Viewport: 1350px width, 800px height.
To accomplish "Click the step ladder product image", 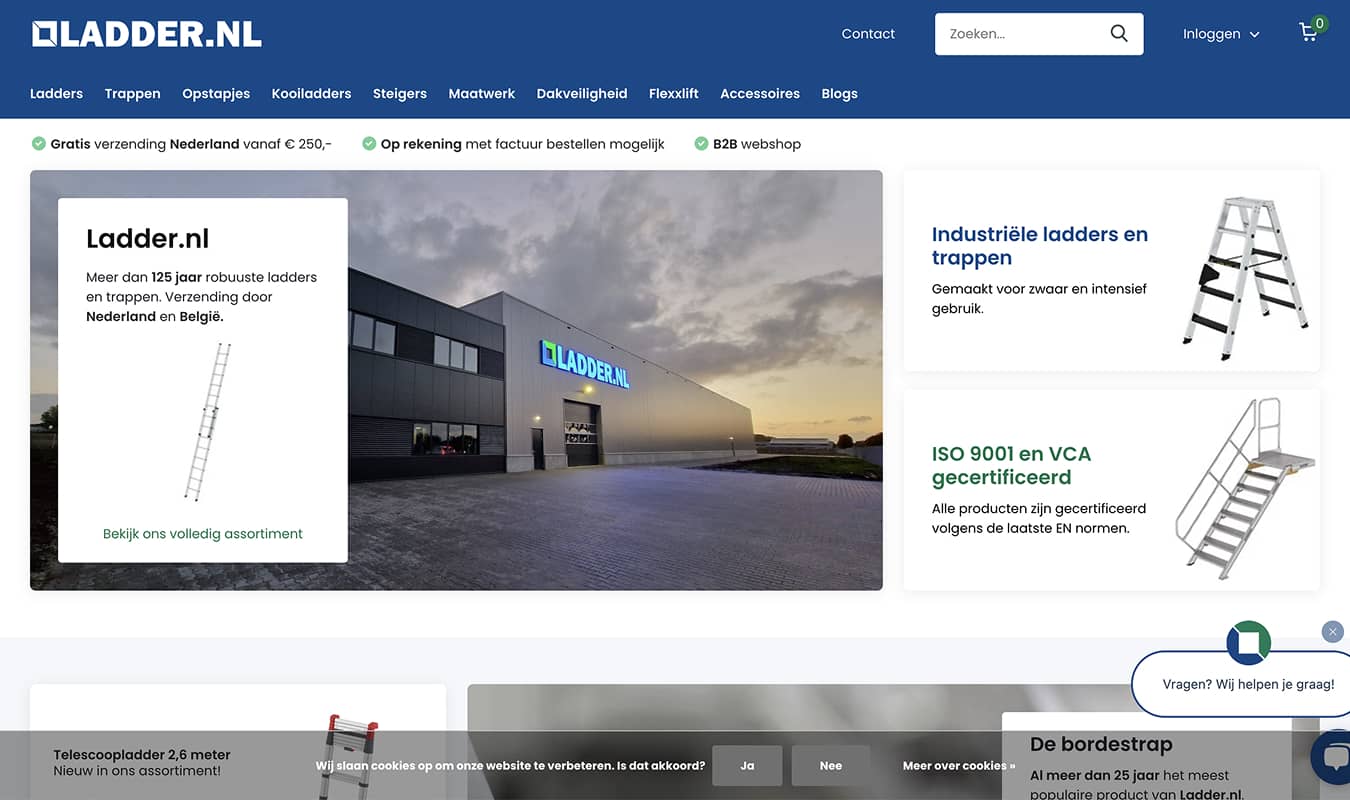I will pos(1245,278).
